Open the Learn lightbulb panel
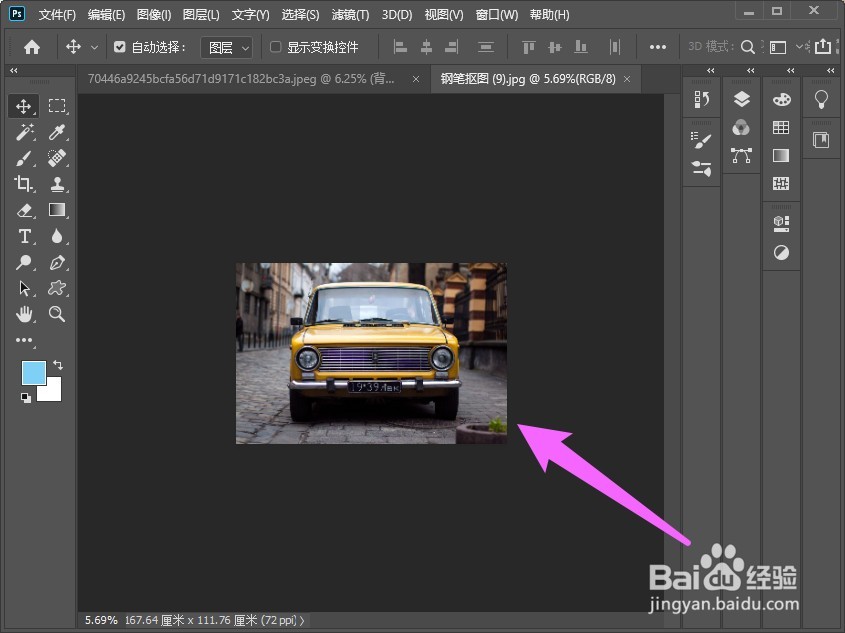Screen dimensions: 845x633 (821, 100)
